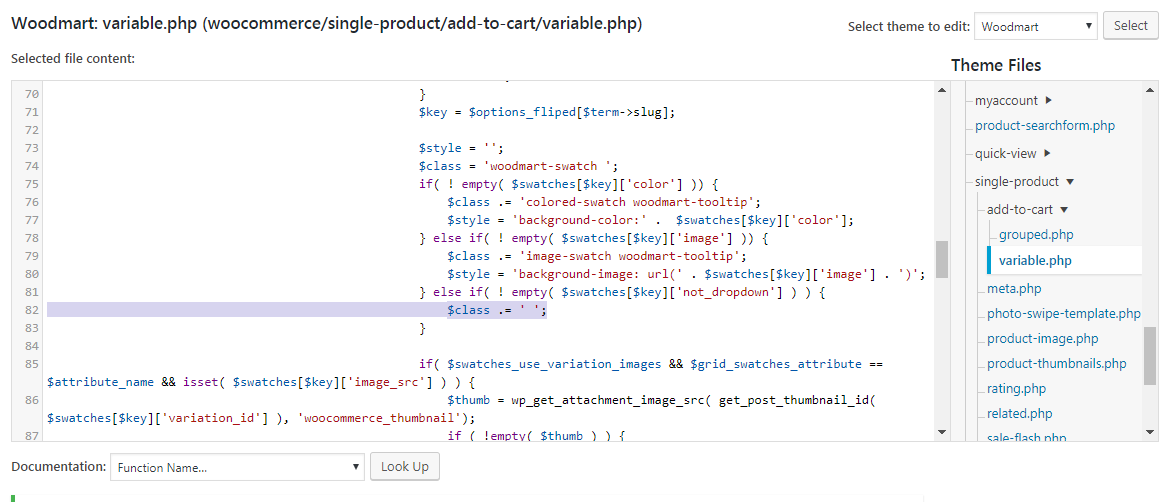
Task: Open rating.php theme file
Action: click(x=1016, y=388)
